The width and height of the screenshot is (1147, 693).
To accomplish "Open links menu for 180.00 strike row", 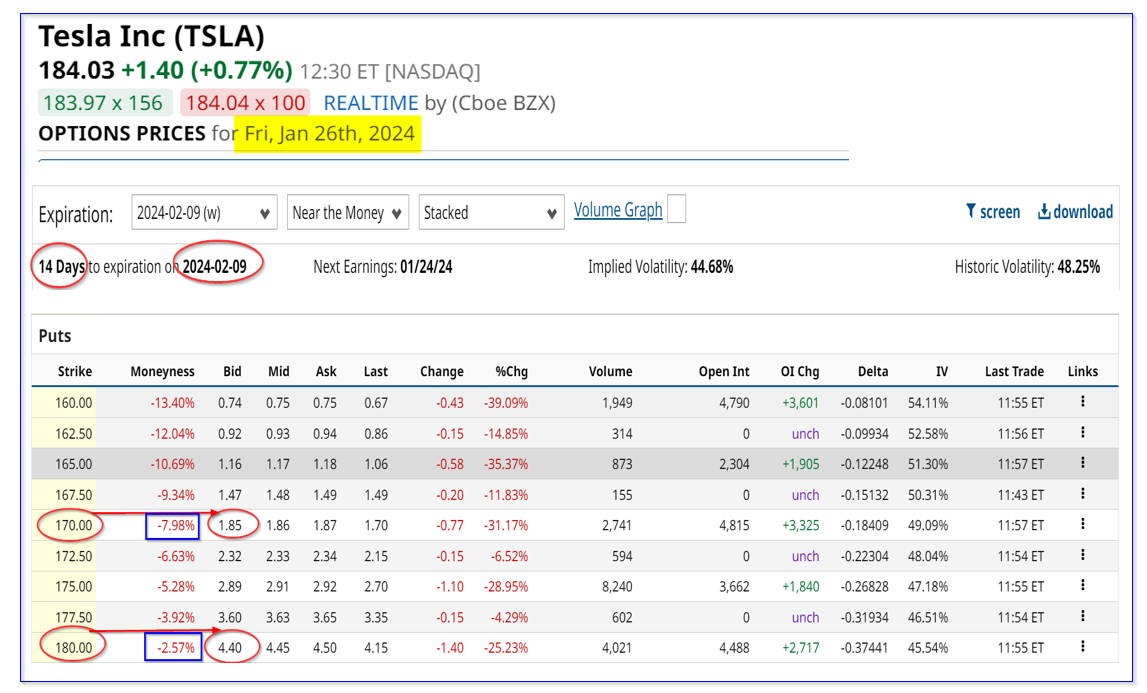I will [1082, 647].
